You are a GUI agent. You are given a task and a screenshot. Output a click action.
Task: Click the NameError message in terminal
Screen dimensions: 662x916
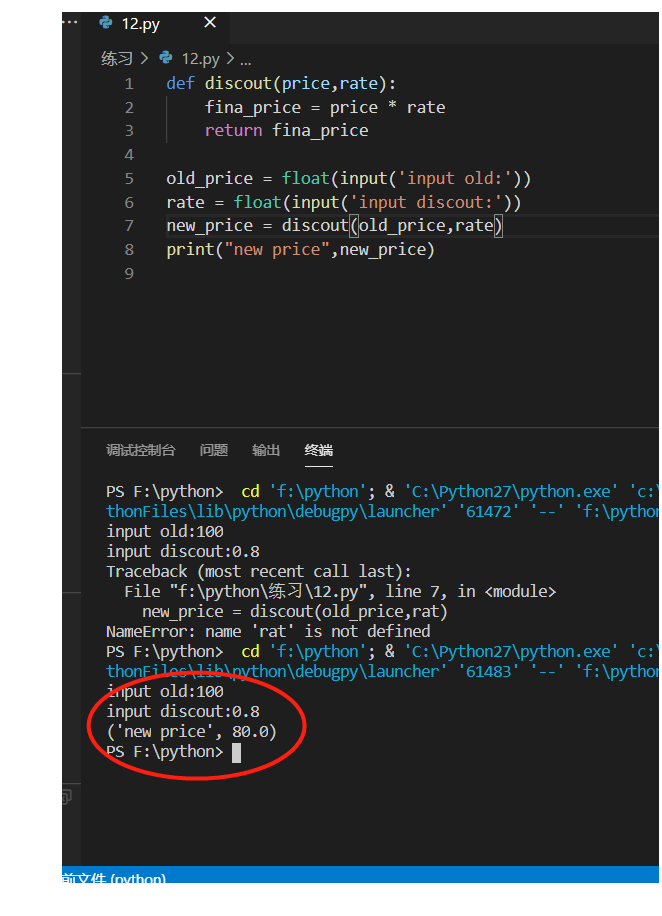pos(268,632)
